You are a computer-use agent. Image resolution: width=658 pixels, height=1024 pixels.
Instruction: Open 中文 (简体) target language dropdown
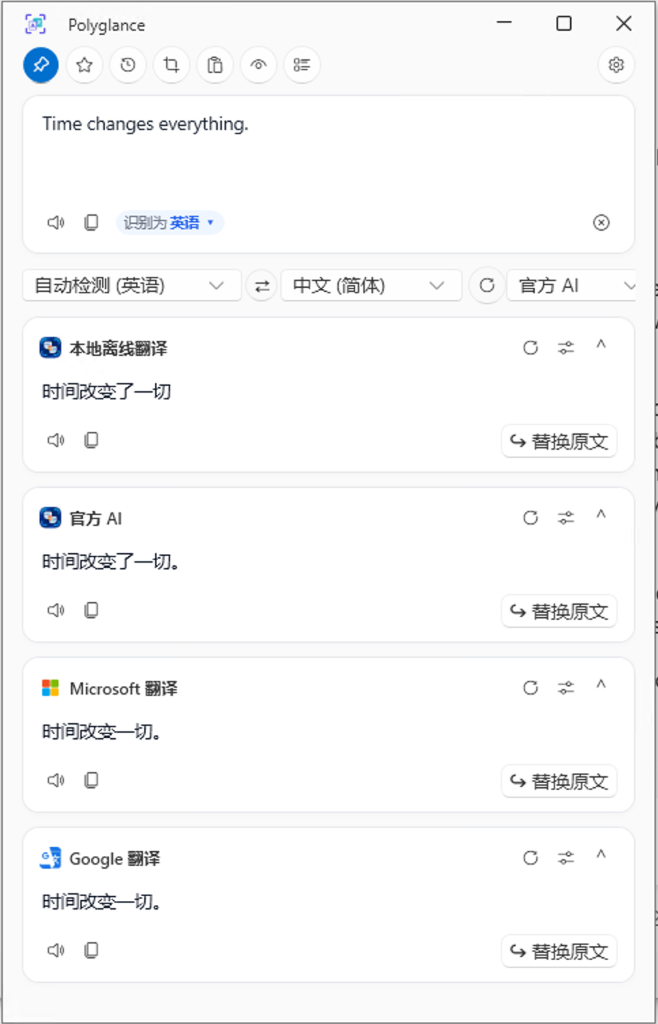371,286
